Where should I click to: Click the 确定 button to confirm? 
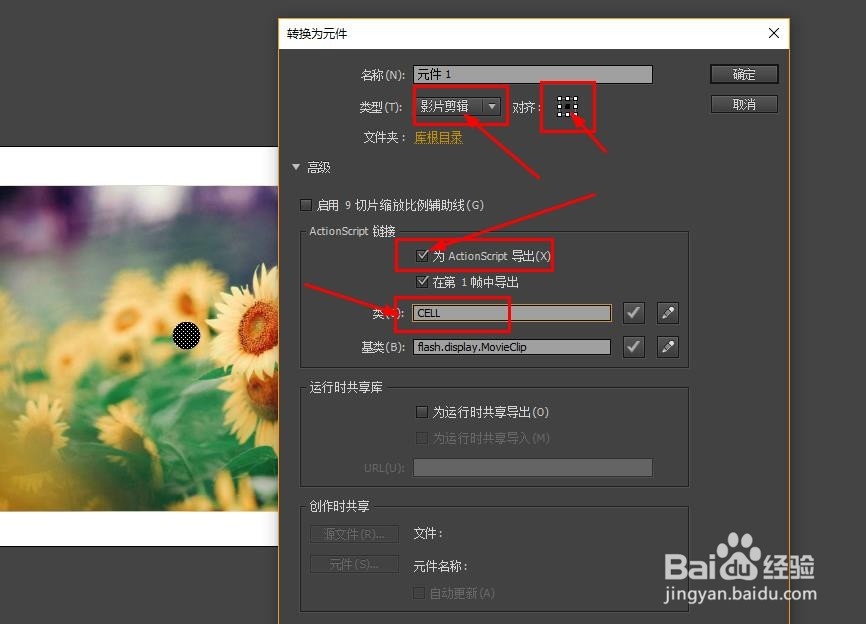coord(744,73)
